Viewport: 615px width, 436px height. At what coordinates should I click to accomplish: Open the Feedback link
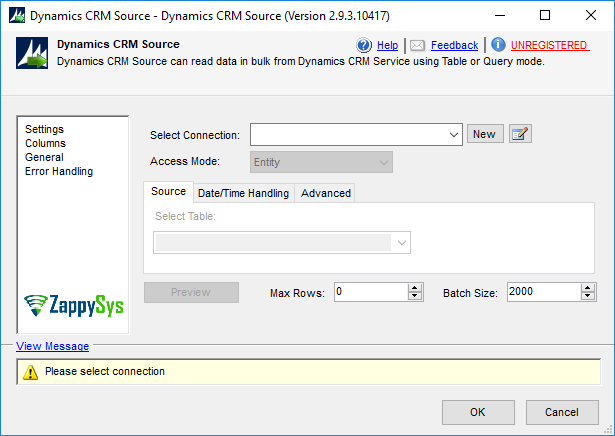(x=454, y=45)
